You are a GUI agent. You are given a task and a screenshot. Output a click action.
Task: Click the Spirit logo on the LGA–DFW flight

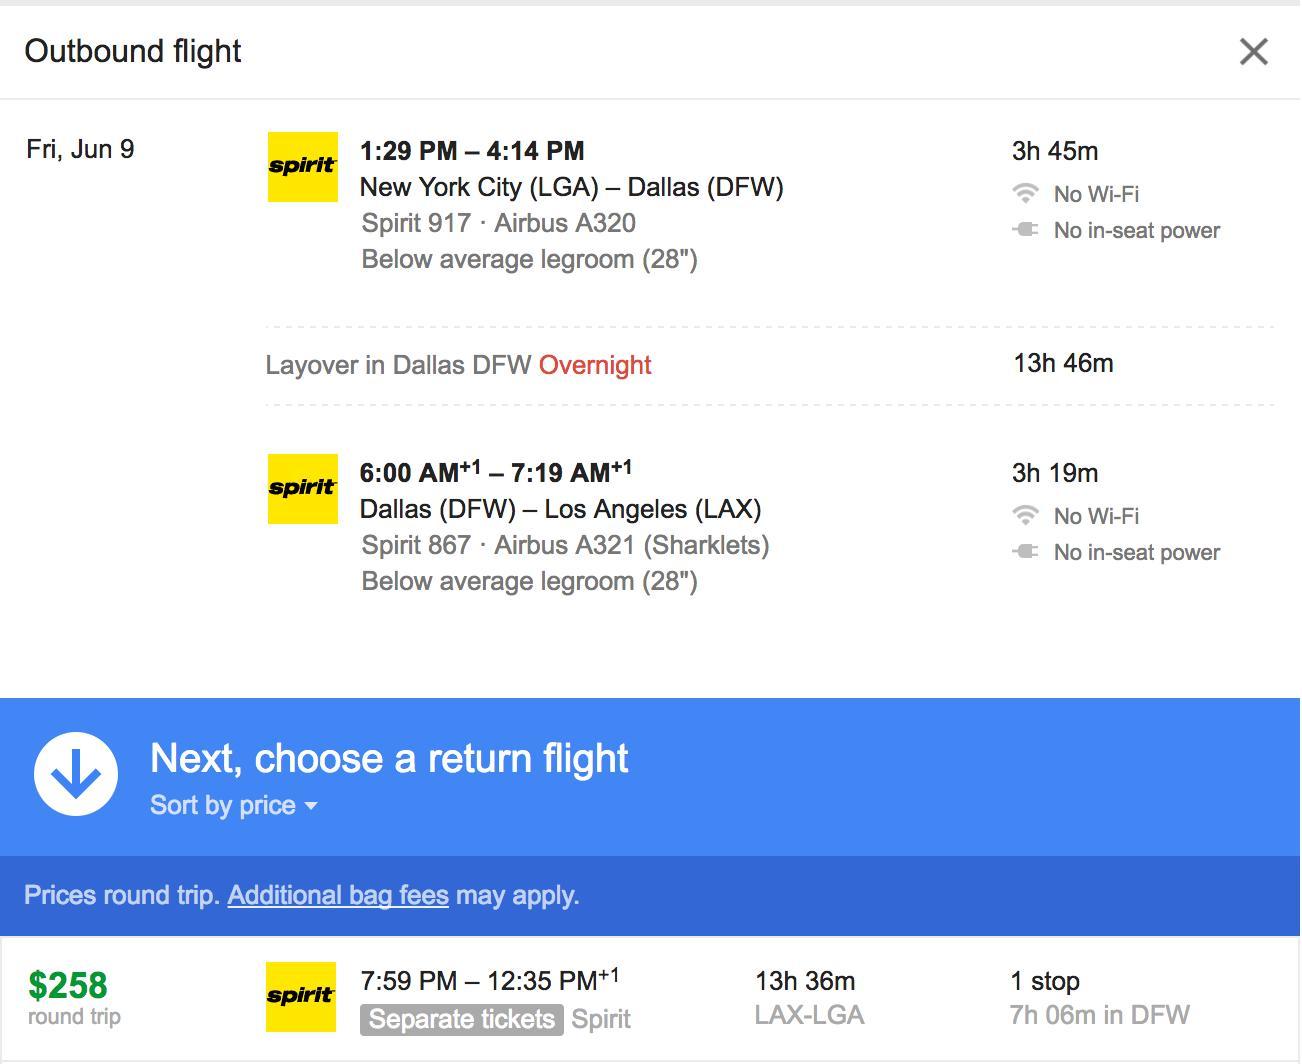[x=302, y=167]
